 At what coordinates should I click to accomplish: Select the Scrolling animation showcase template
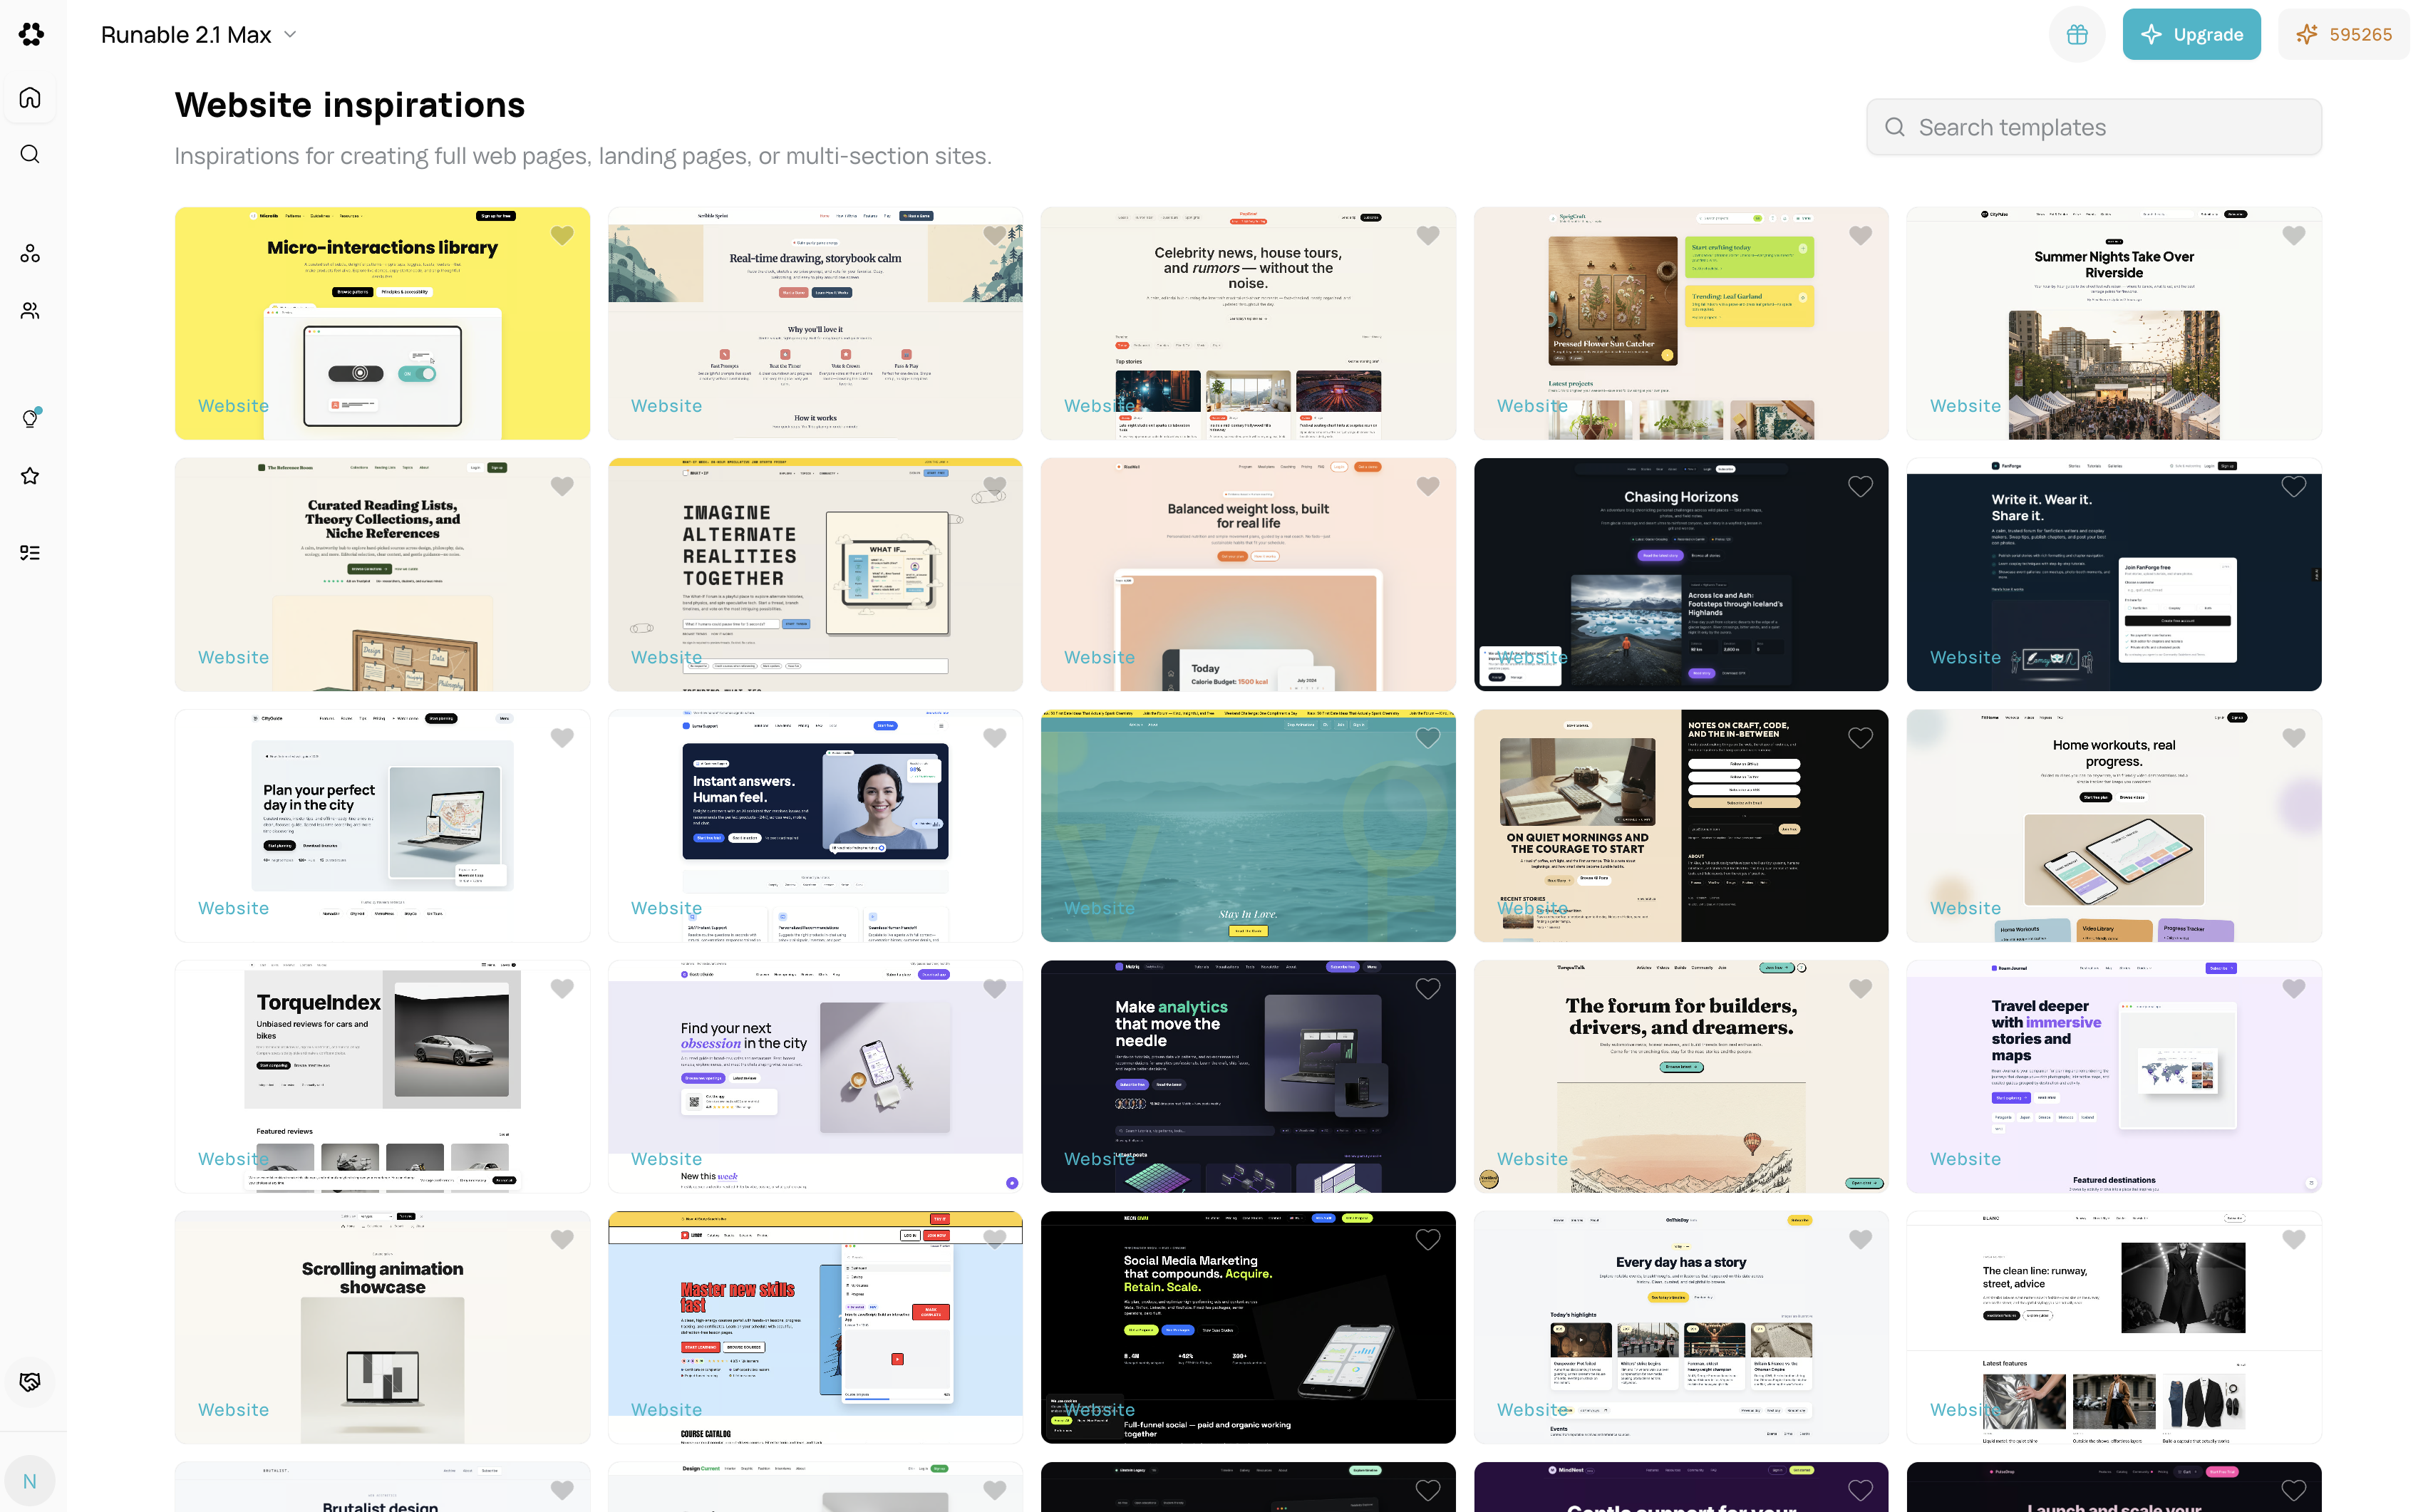coord(382,1327)
